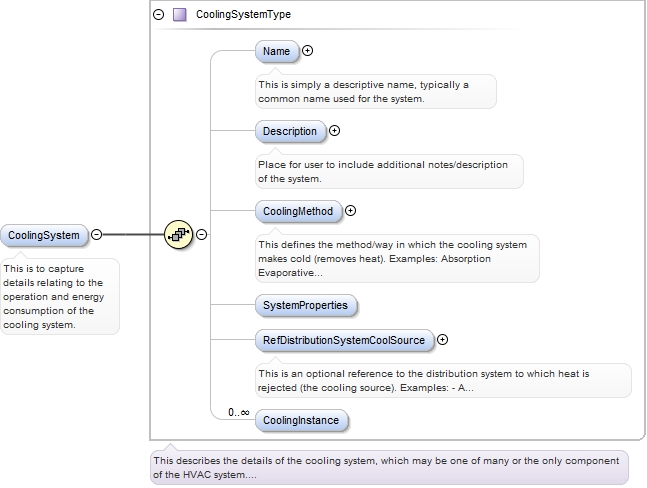Select the Name element box
647x488 pixels.
[x=277, y=51]
